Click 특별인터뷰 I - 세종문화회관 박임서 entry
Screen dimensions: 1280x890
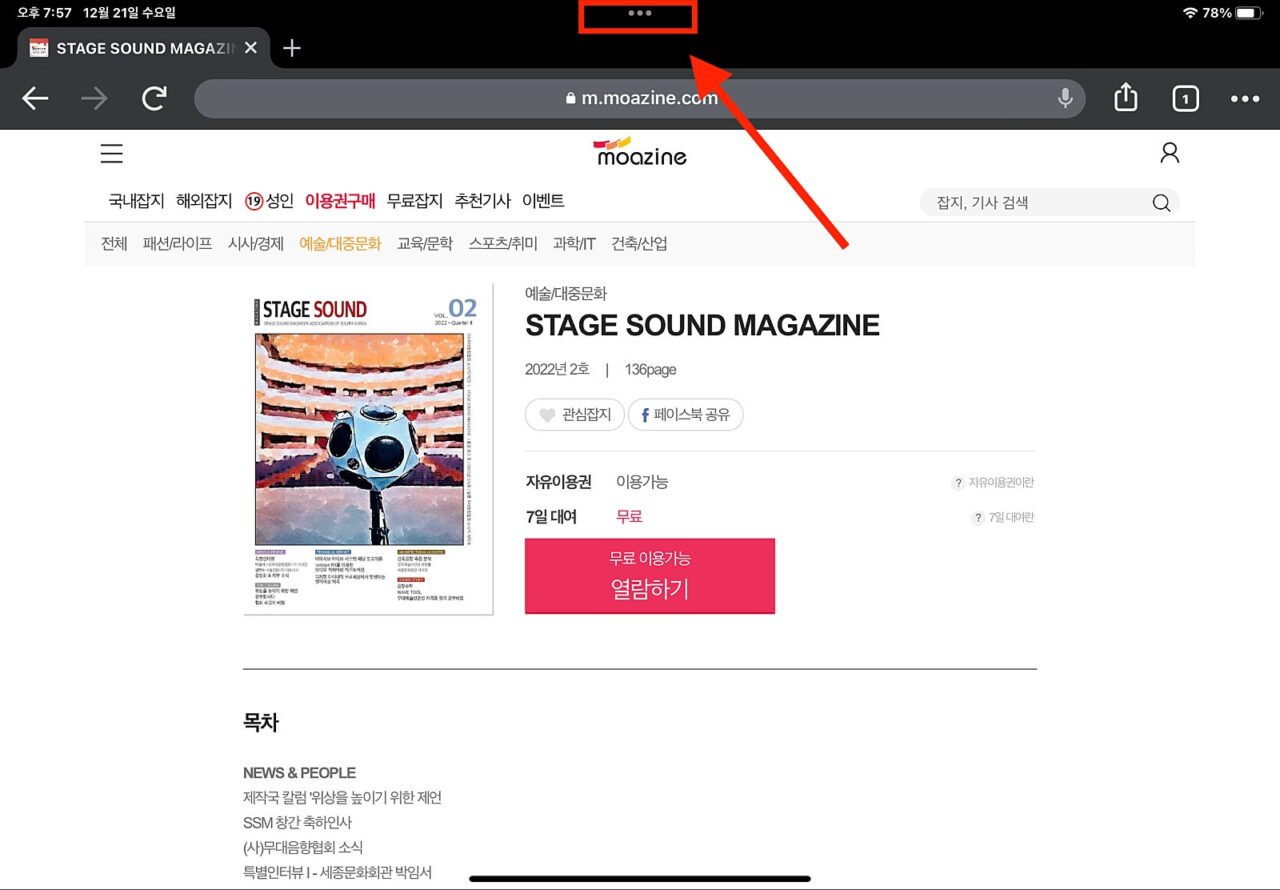pyautogui.click(x=337, y=873)
